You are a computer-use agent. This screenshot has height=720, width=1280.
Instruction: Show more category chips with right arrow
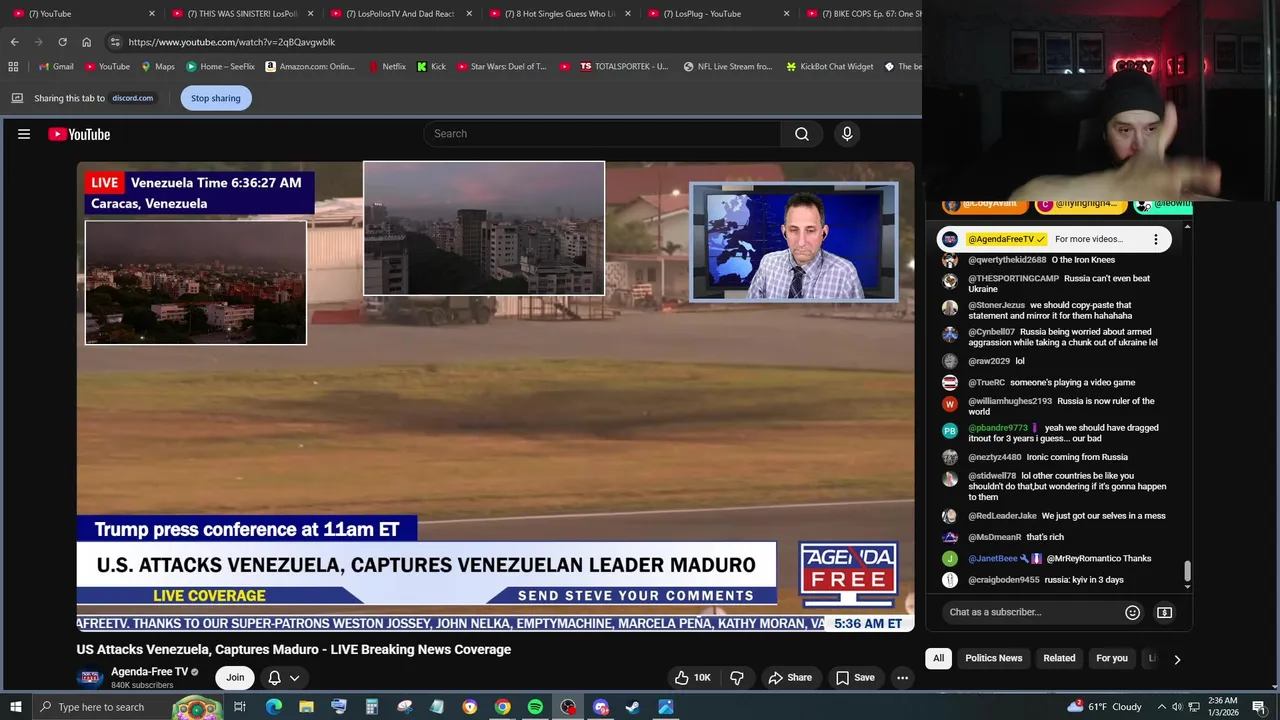pyautogui.click(x=1177, y=659)
